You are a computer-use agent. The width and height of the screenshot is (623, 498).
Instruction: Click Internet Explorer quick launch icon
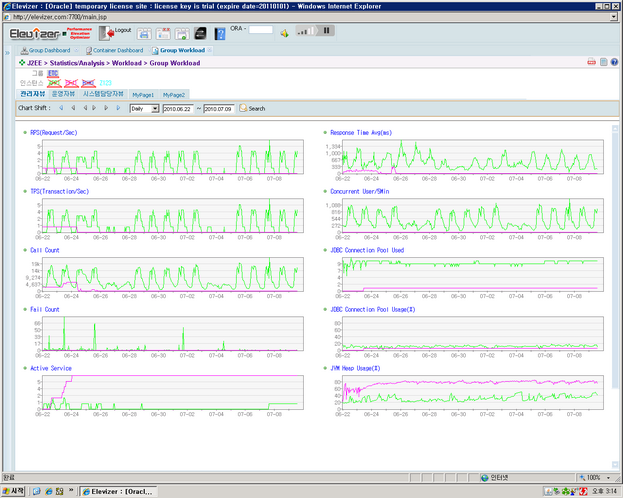(48, 491)
